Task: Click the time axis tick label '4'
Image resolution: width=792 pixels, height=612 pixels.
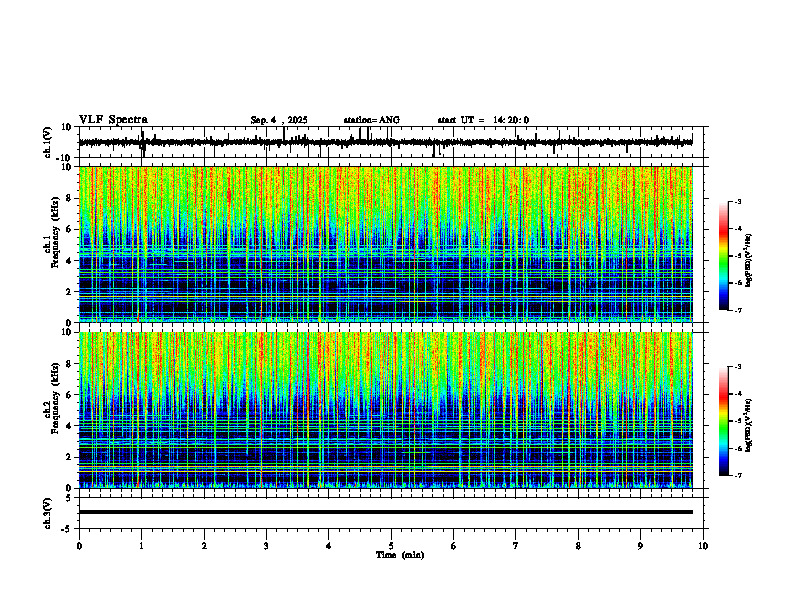Action: pyautogui.click(x=329, y=546)
